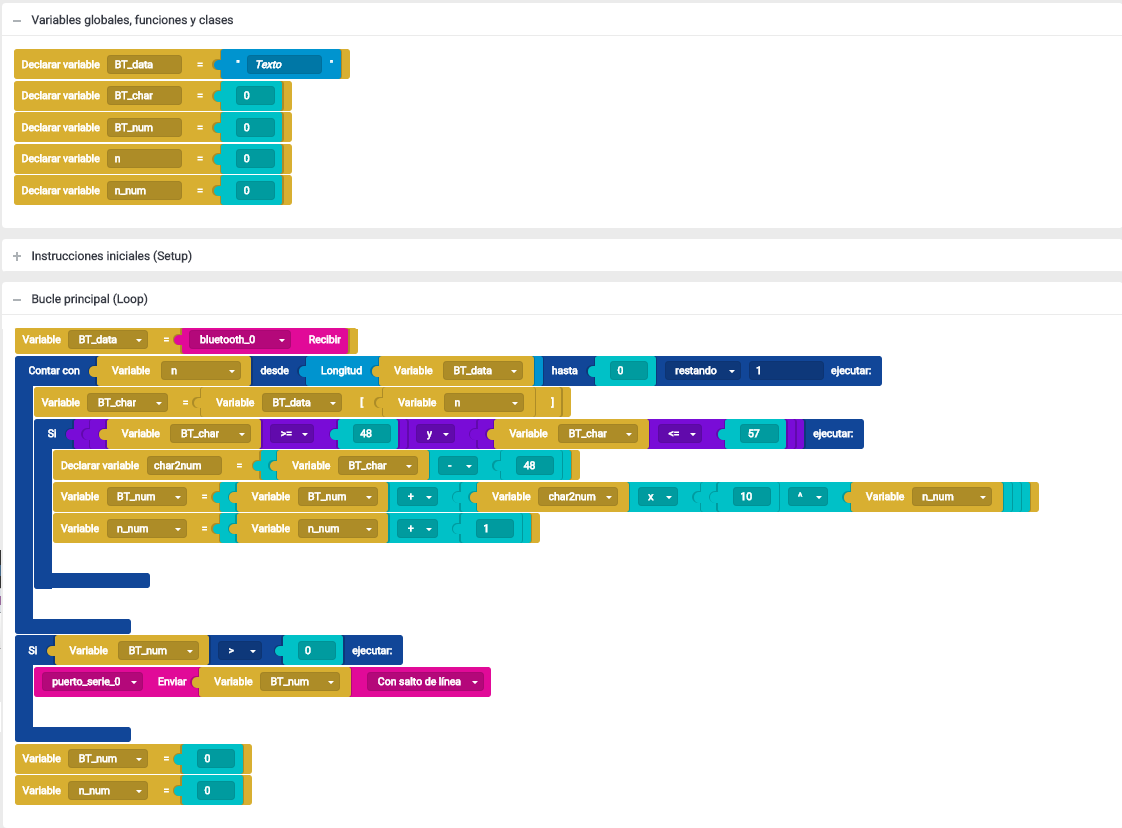Open the + operator dropdown in n_num increment row
Viewport: 1122px width, 828px height.
[417, 529]
